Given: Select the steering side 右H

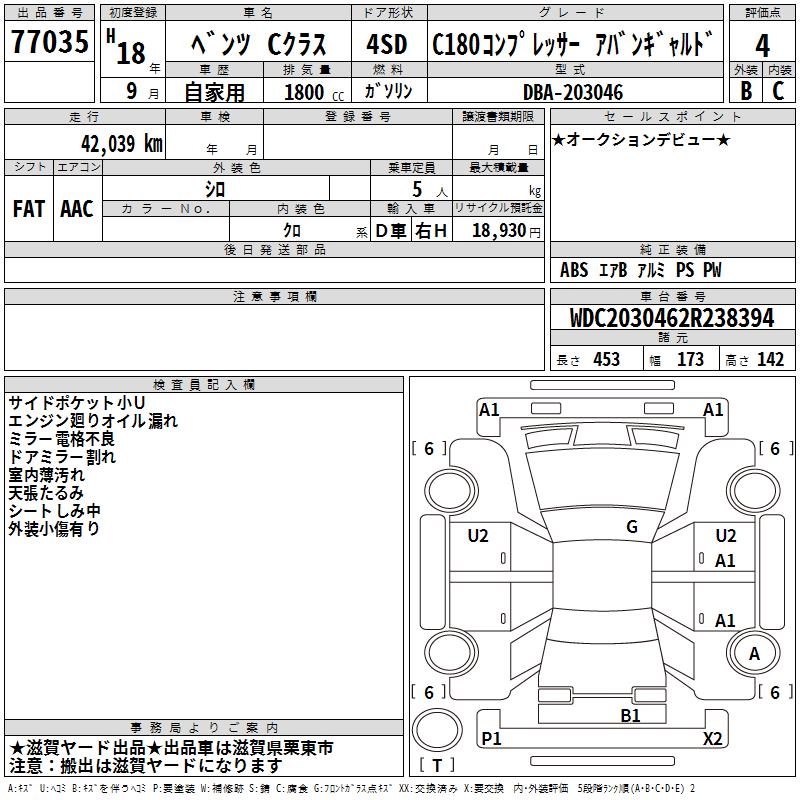Looking at the screenshot, I should (x=431, y=231).
